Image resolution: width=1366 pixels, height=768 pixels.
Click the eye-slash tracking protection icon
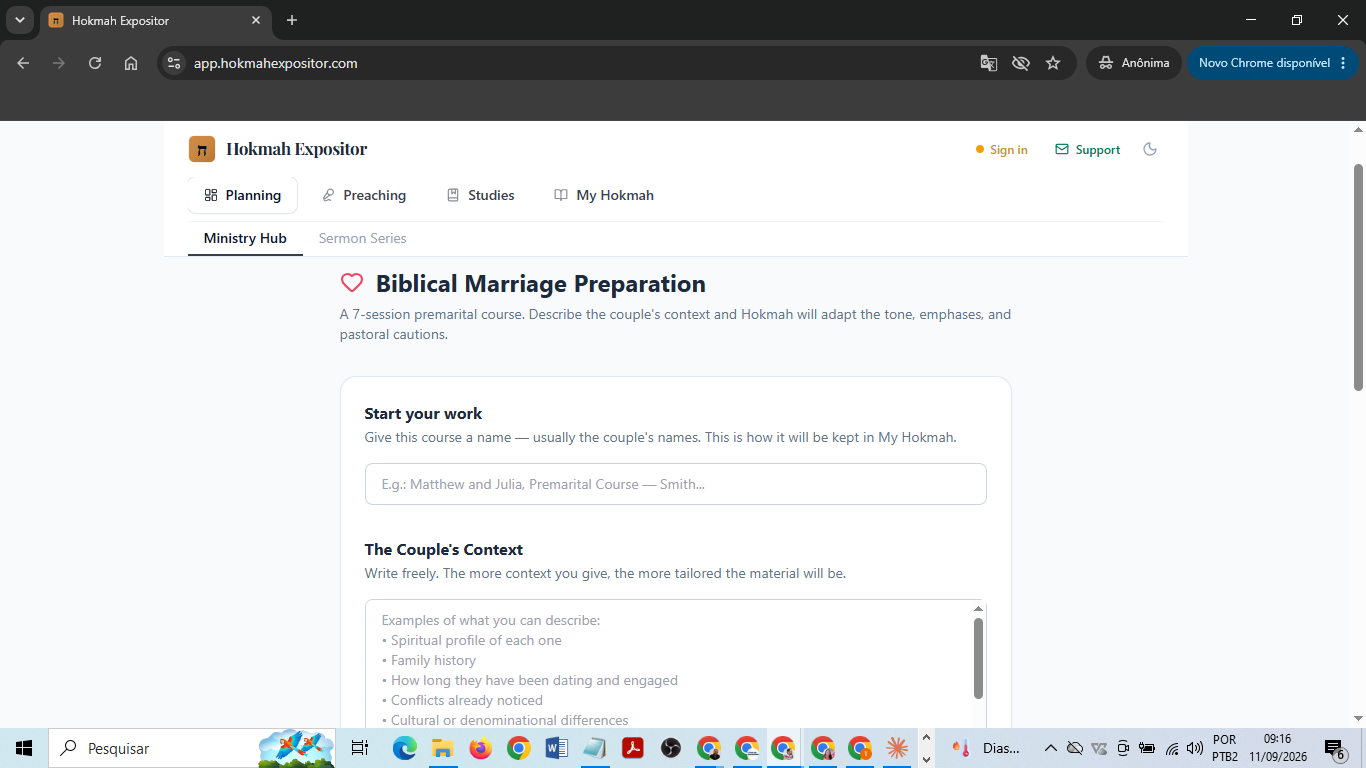click(x=1020, y=63)
